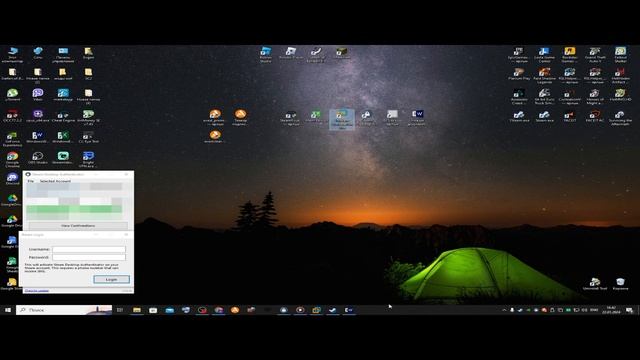640x360 pixels.
Task: Open the Windows Start menu
Action: (8, 310)
